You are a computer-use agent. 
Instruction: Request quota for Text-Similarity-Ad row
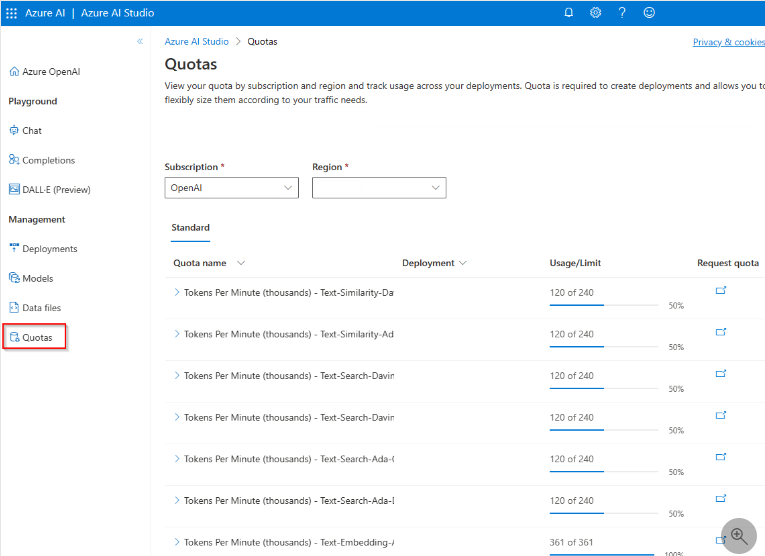click(x=721, y=332)
